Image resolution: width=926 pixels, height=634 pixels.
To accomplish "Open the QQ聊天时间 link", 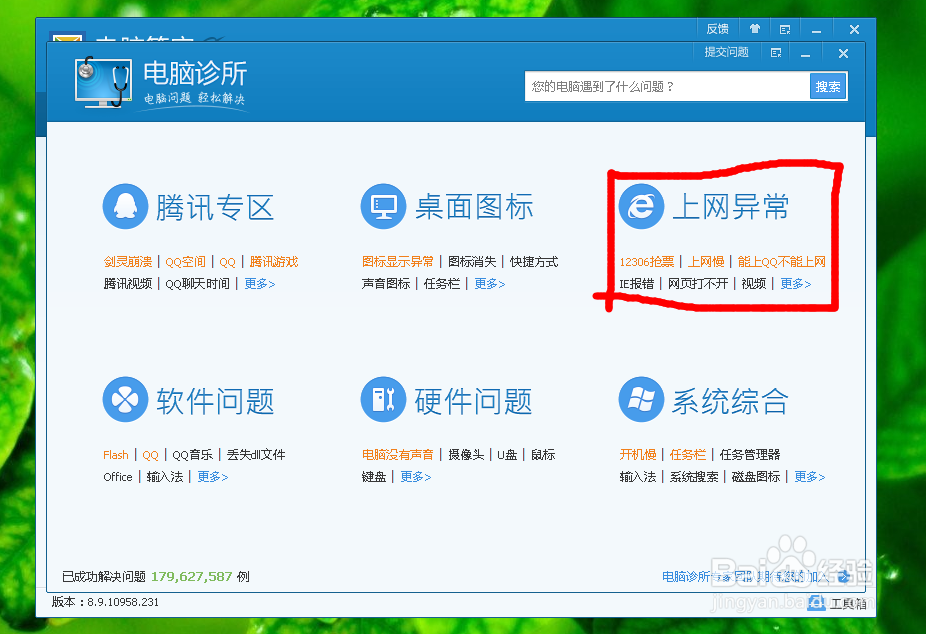I will click(197, 284).
